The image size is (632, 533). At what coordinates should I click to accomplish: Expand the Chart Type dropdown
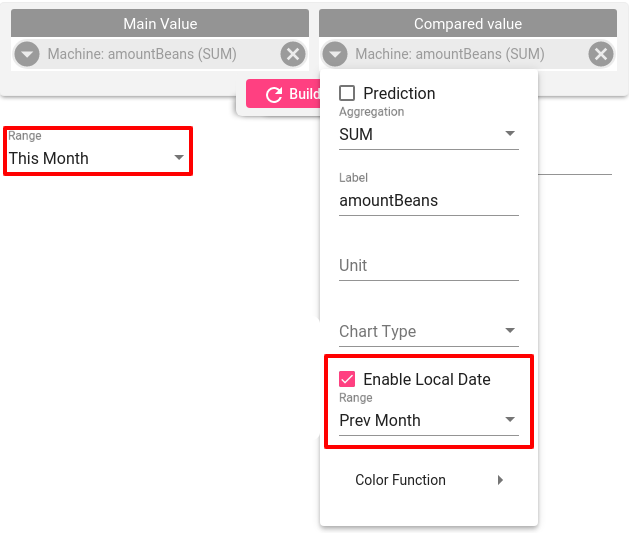[428, 331]
